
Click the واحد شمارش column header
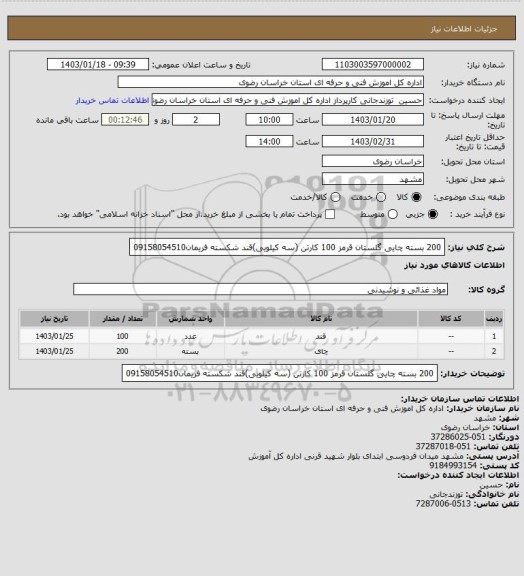pyautogui.click(x=190, y=318)
